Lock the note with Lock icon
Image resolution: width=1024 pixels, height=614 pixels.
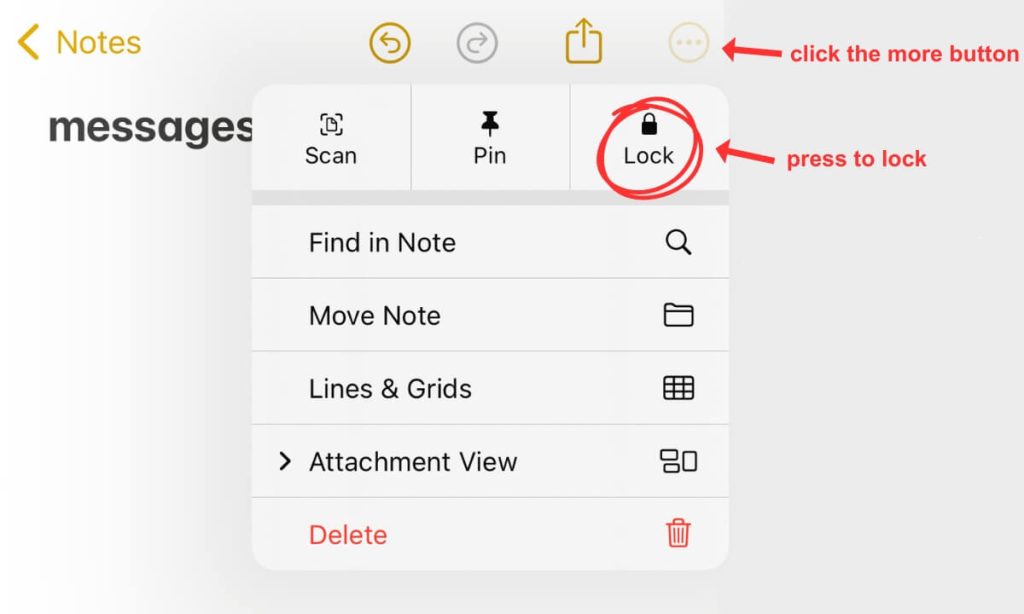pos(649,125)
